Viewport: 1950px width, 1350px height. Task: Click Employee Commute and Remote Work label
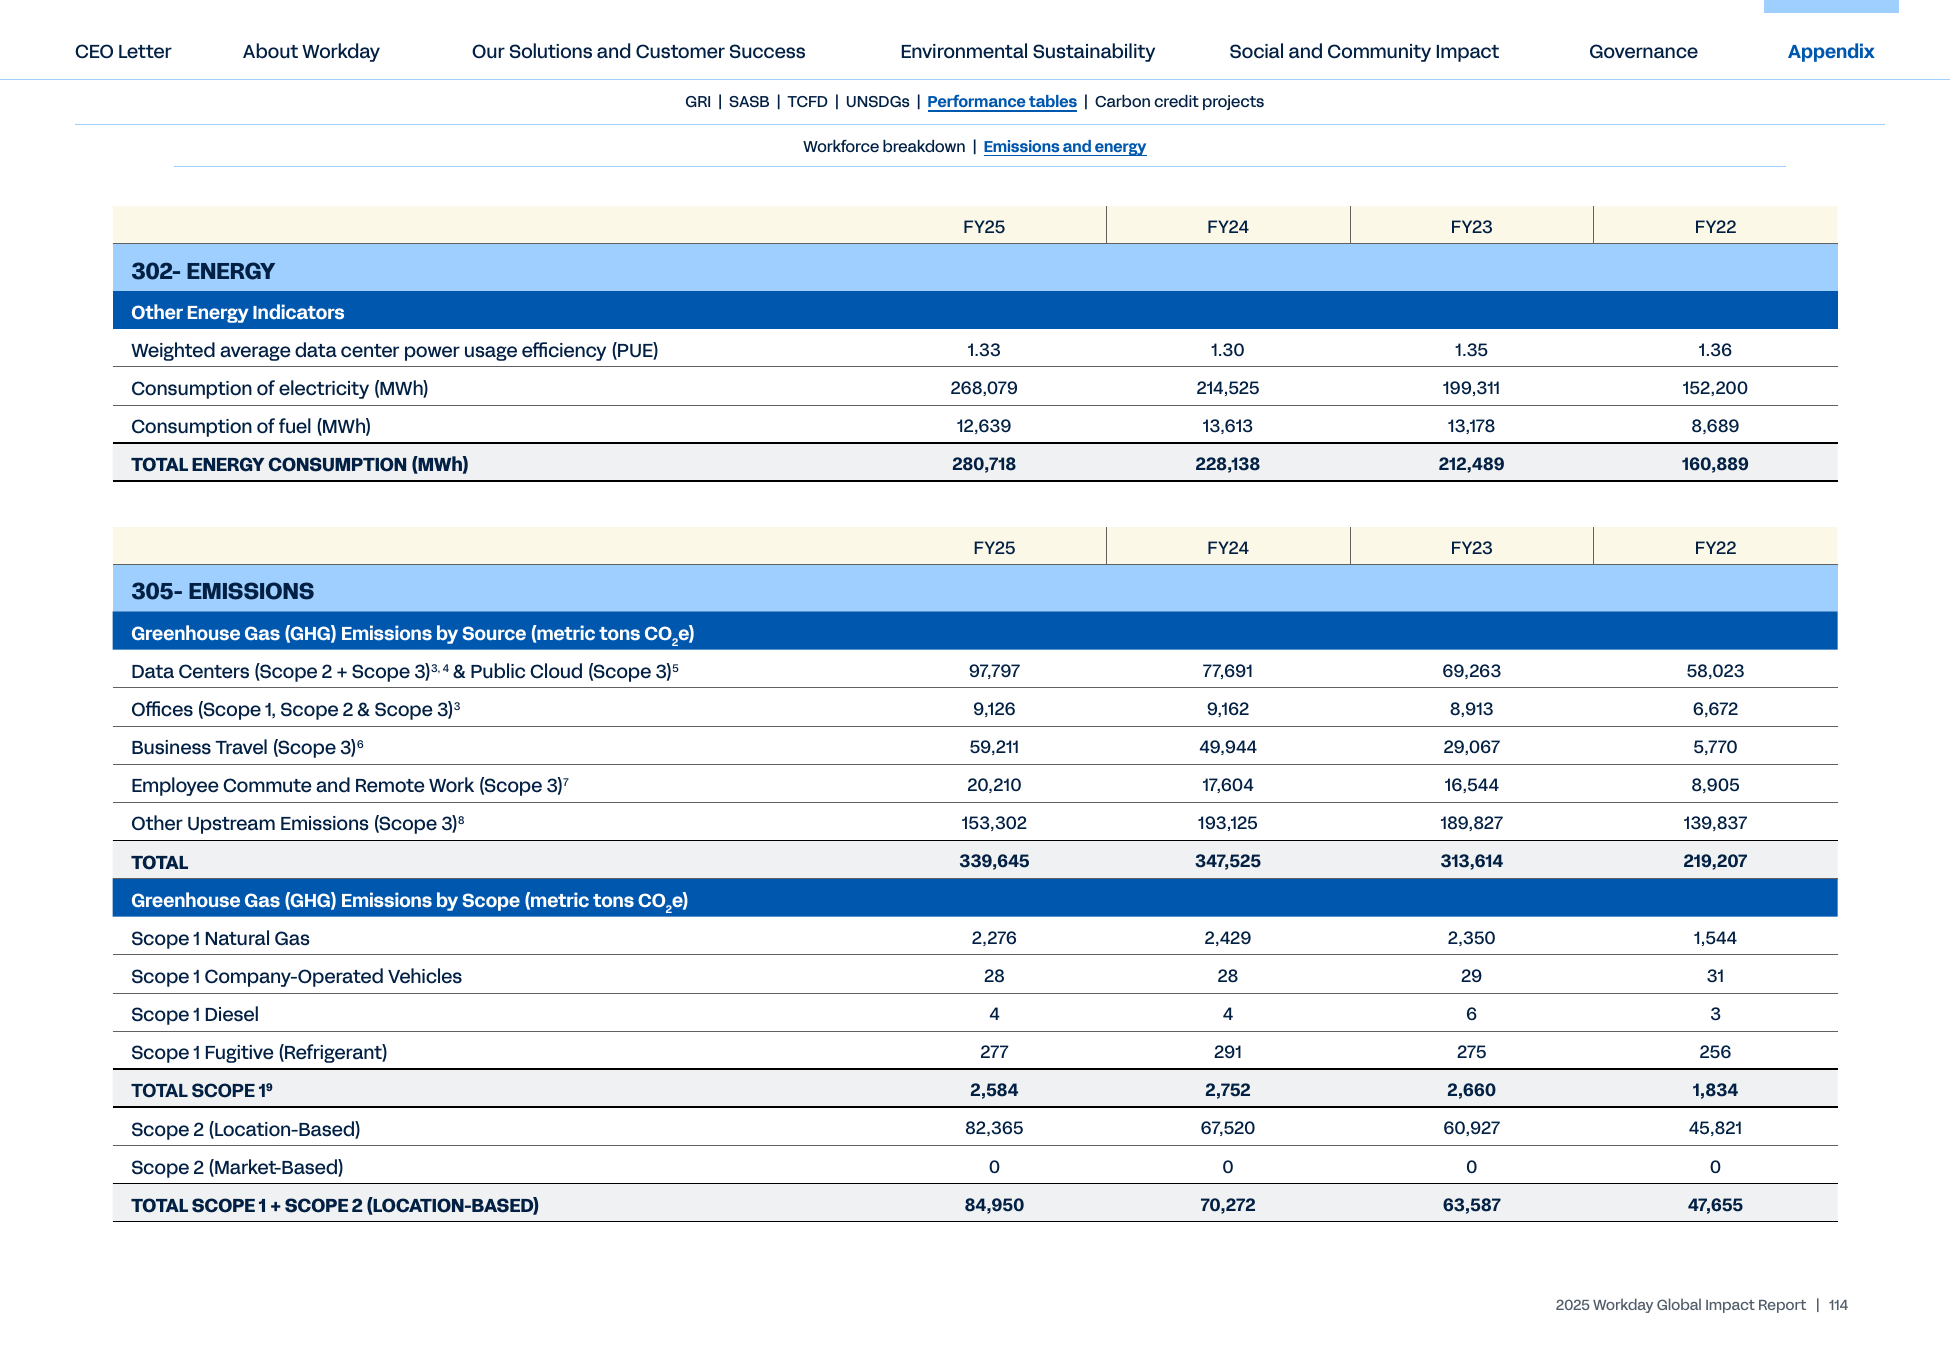coord(350,785)
